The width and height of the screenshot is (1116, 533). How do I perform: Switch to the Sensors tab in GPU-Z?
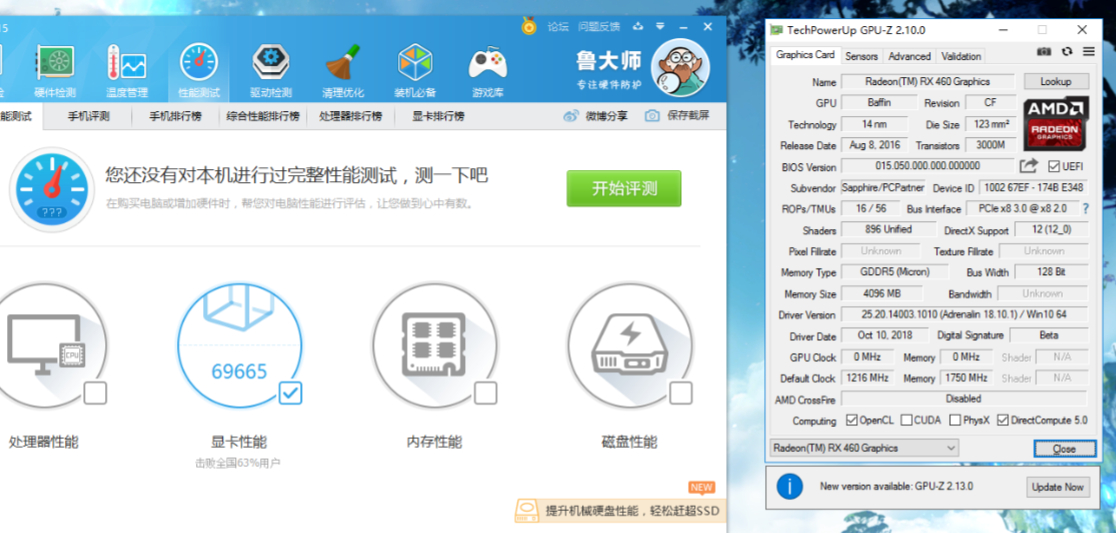pos(861,56)
